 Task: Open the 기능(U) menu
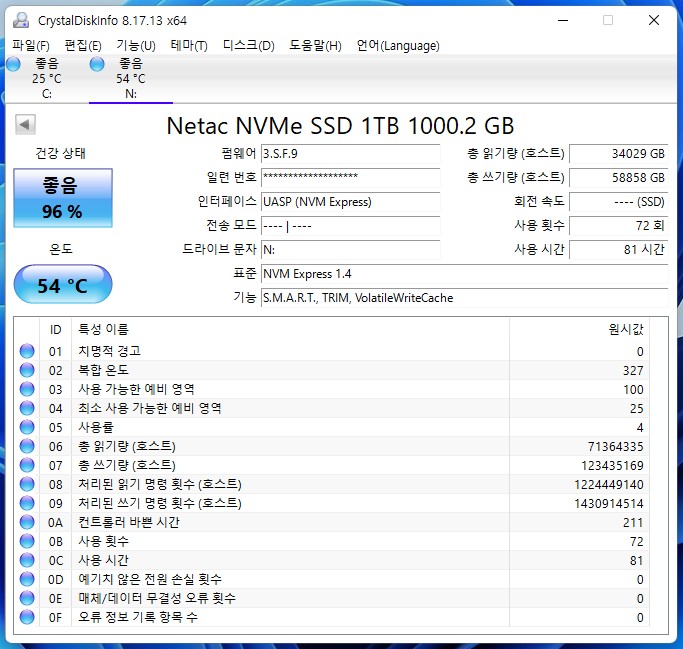[136, 45]
